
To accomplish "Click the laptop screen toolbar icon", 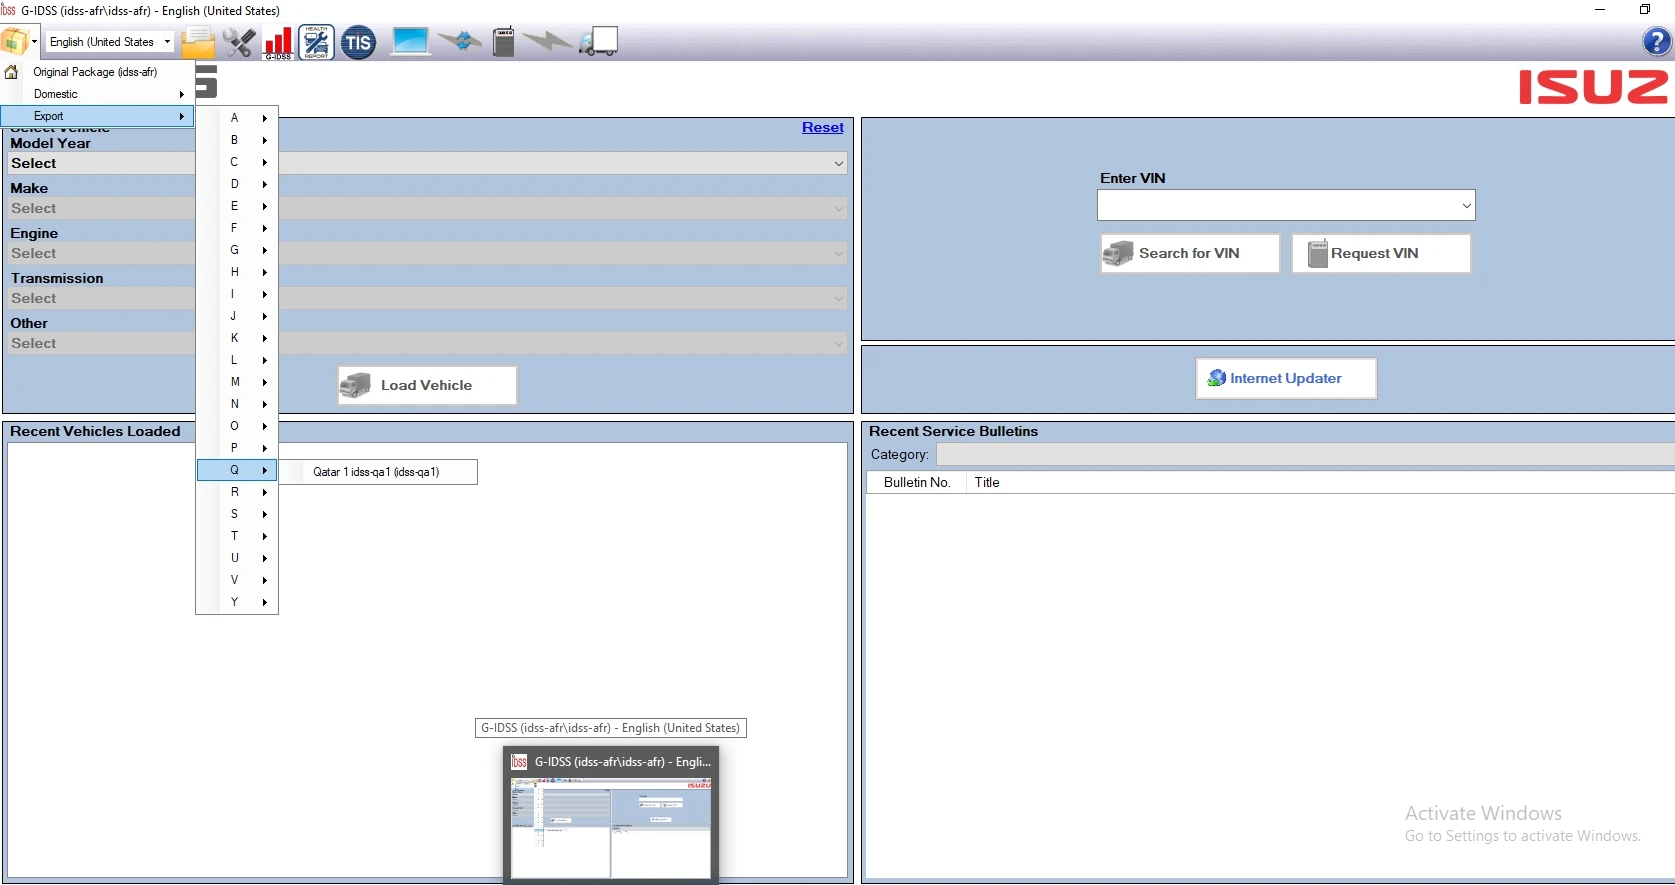I will point(410,42).
